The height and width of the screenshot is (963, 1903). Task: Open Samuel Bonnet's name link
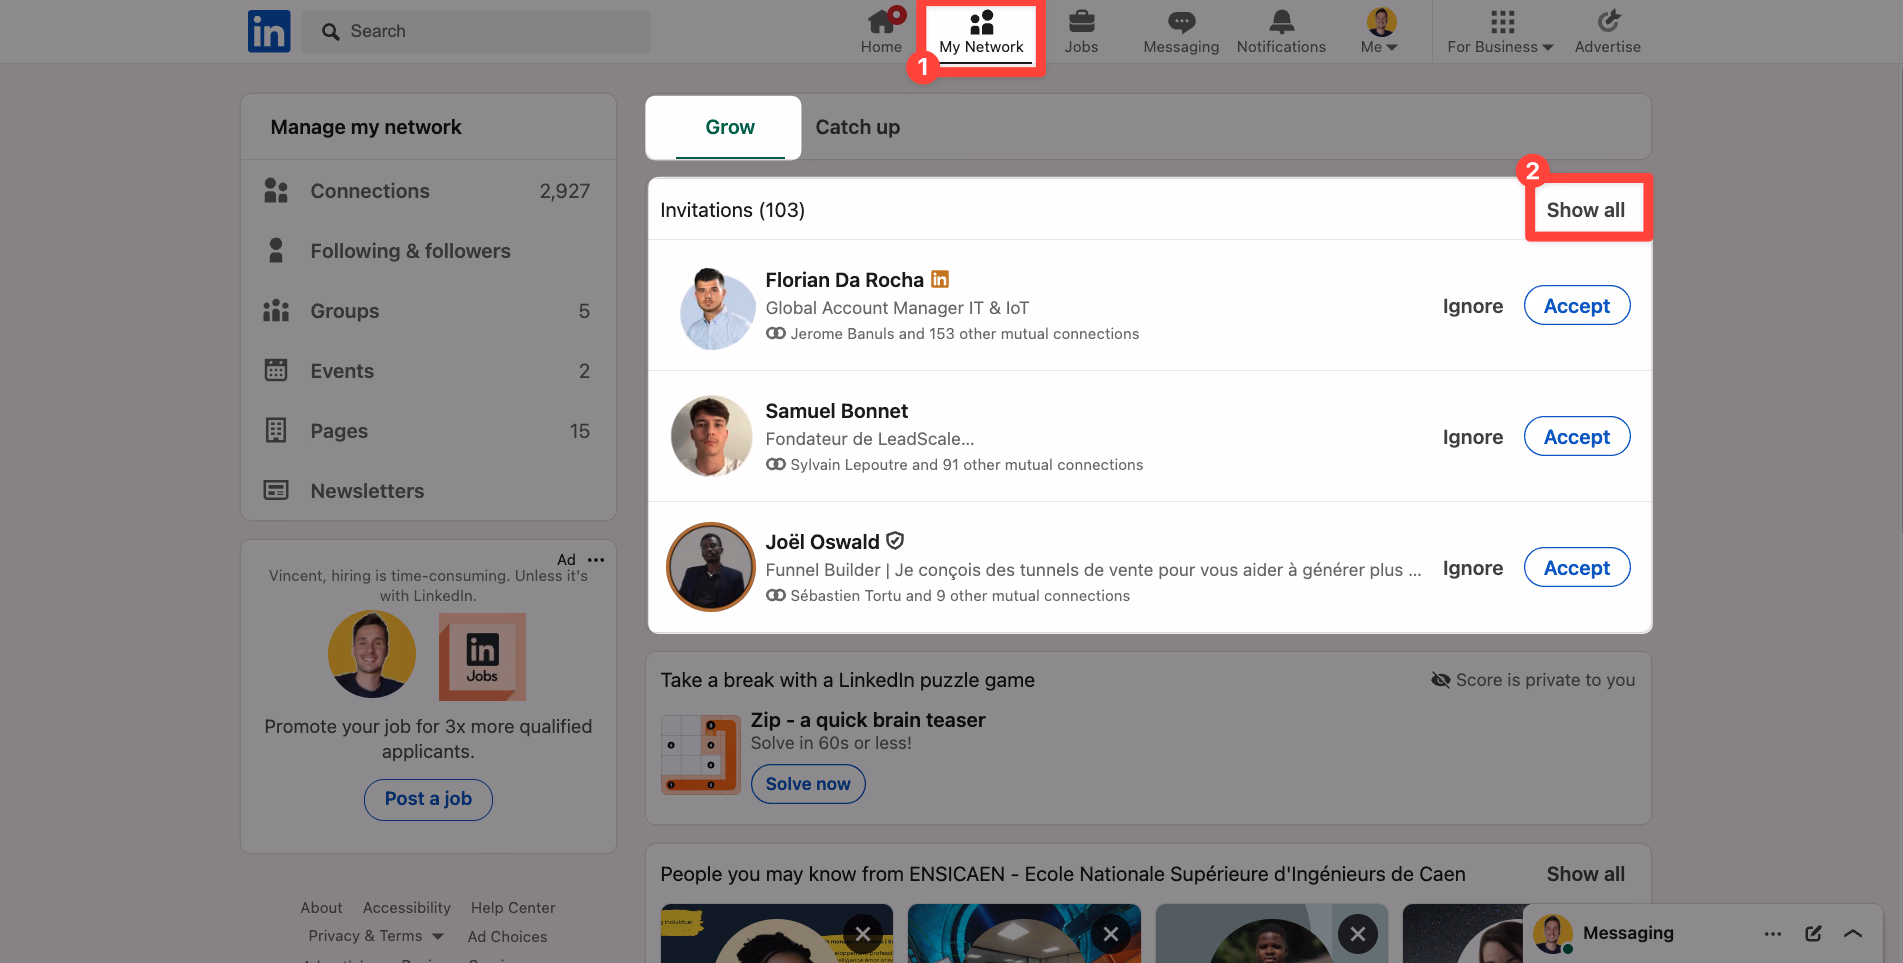tap(836, 411)
